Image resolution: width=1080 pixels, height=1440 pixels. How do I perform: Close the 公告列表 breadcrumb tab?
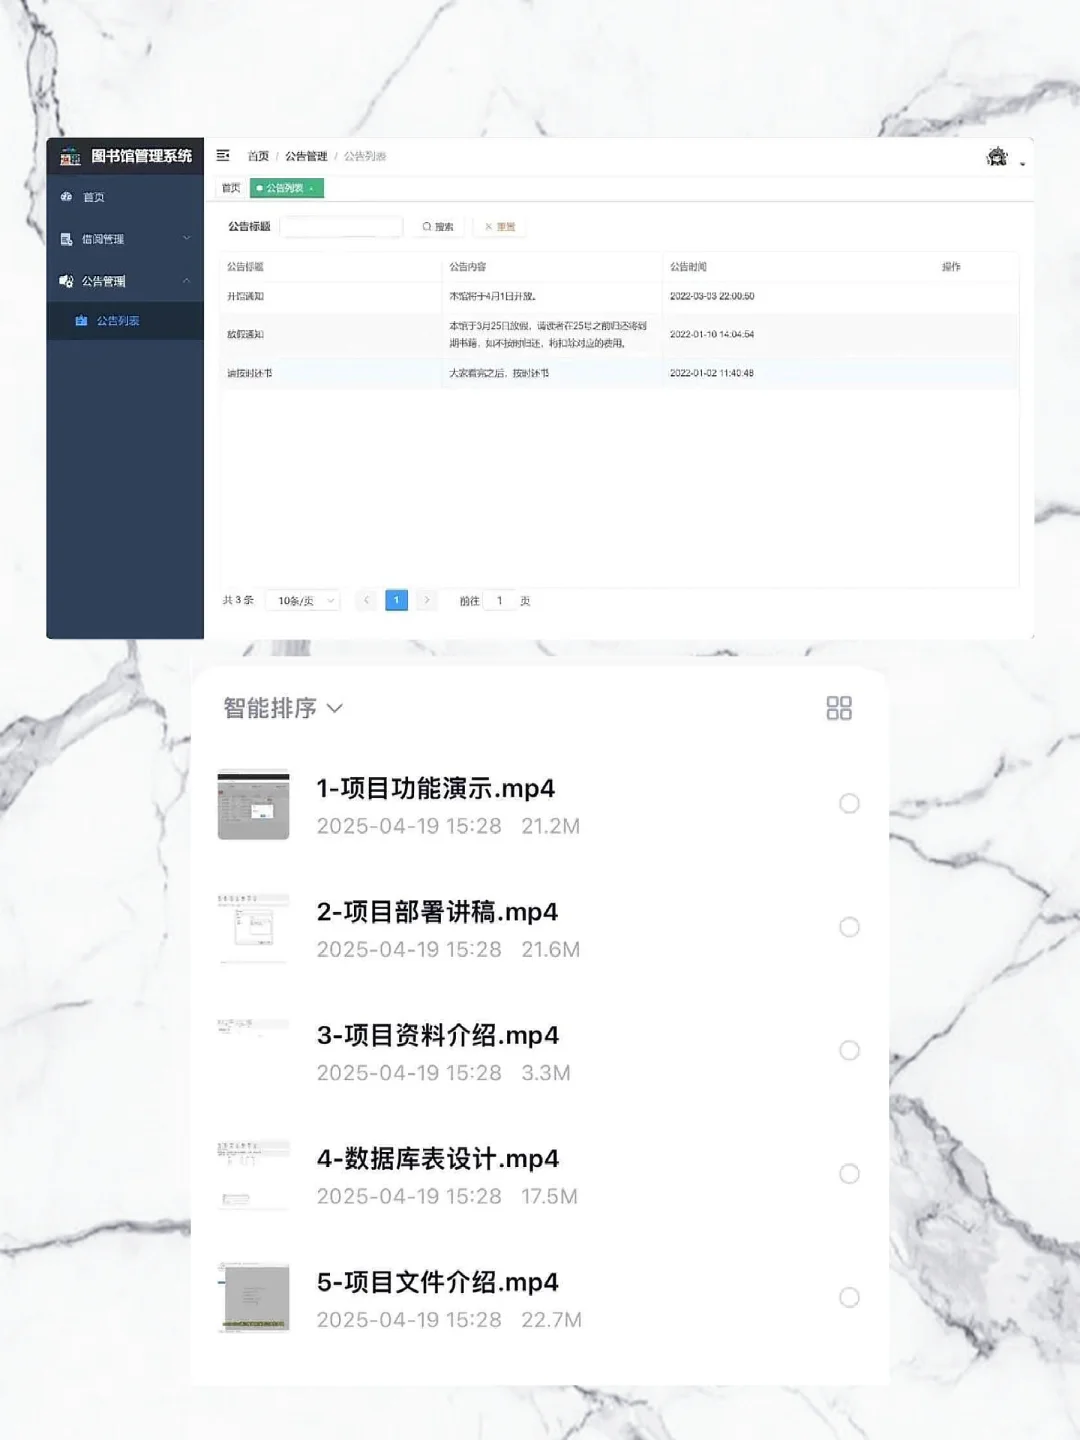tap(311, 188)
